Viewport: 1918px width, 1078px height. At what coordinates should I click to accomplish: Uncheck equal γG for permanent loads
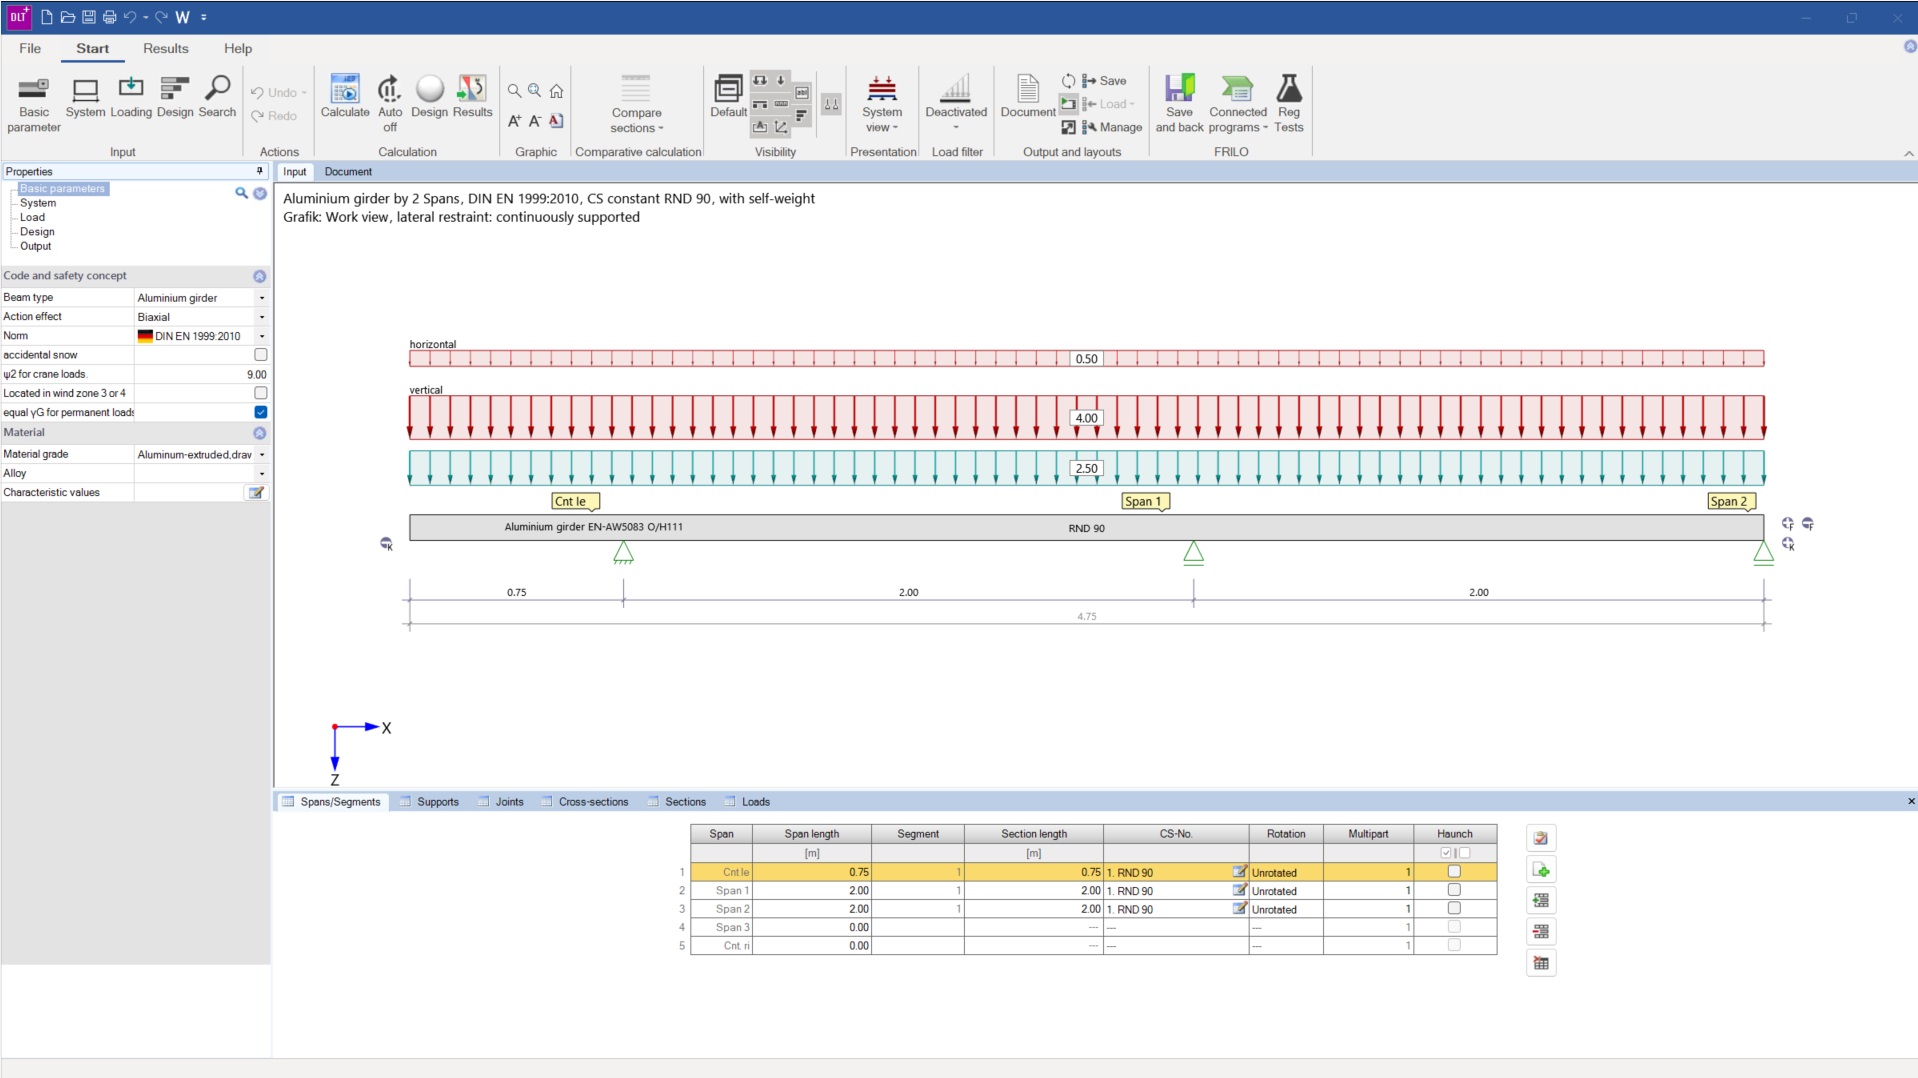[260, 412]
